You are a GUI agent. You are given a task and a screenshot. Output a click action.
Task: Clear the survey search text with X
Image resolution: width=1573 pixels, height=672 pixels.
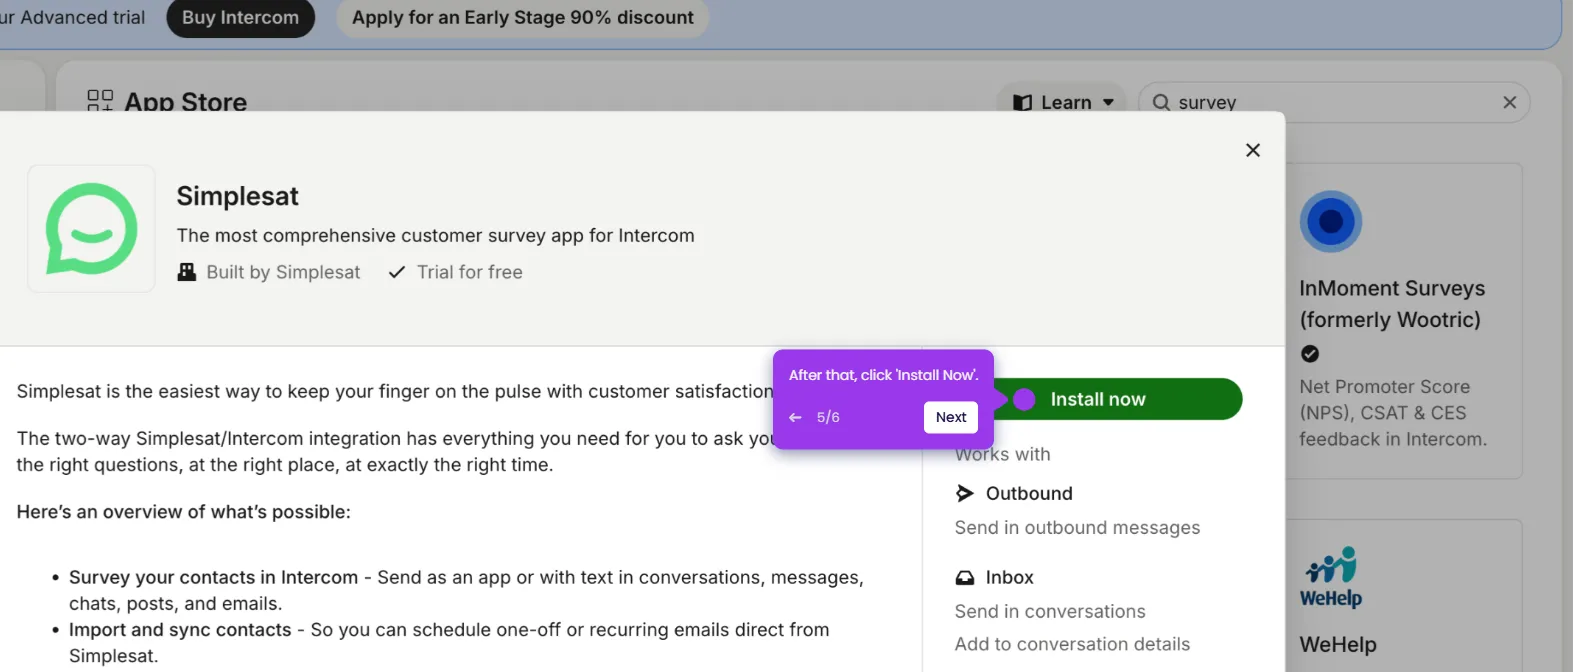[1509, 102]
